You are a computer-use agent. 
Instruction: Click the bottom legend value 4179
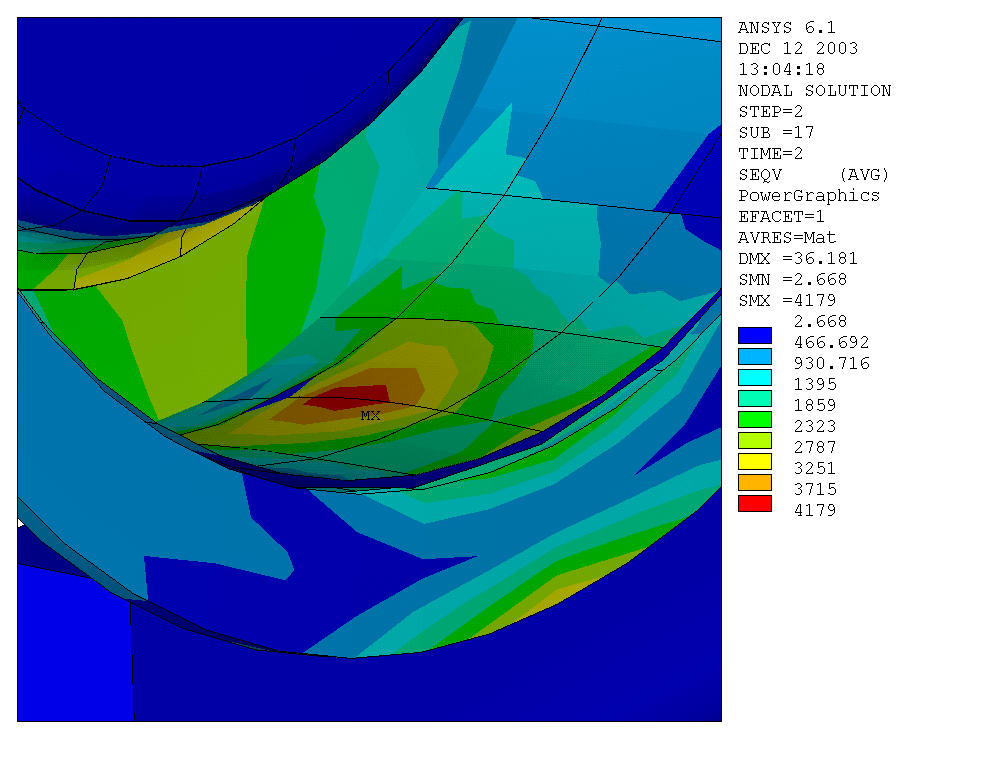point(815,510)
